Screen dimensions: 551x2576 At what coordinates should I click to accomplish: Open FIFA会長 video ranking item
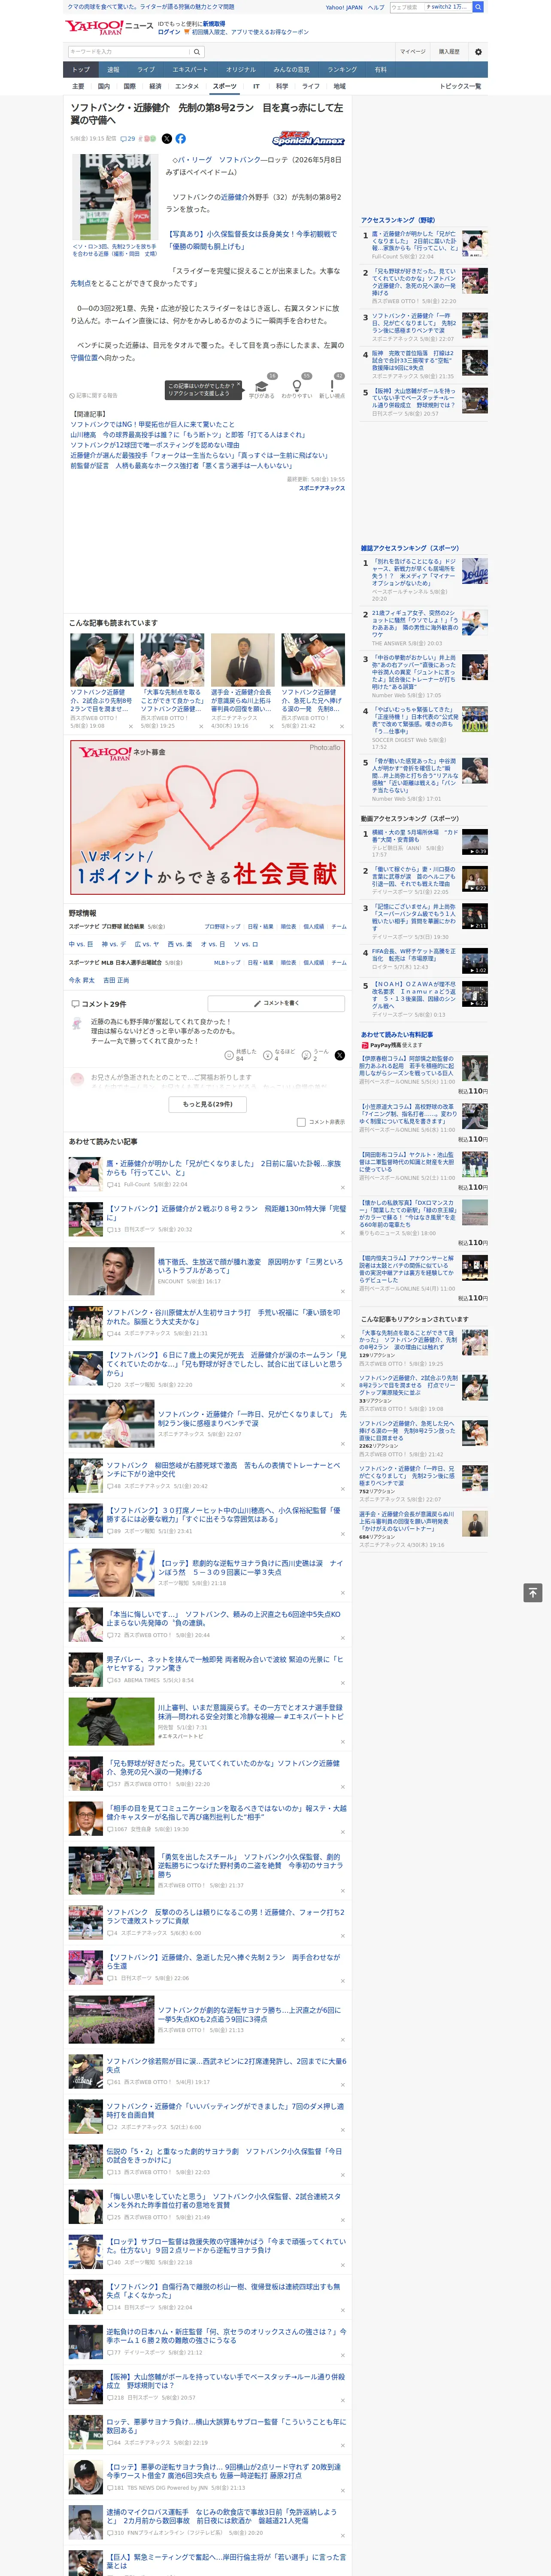424,960
